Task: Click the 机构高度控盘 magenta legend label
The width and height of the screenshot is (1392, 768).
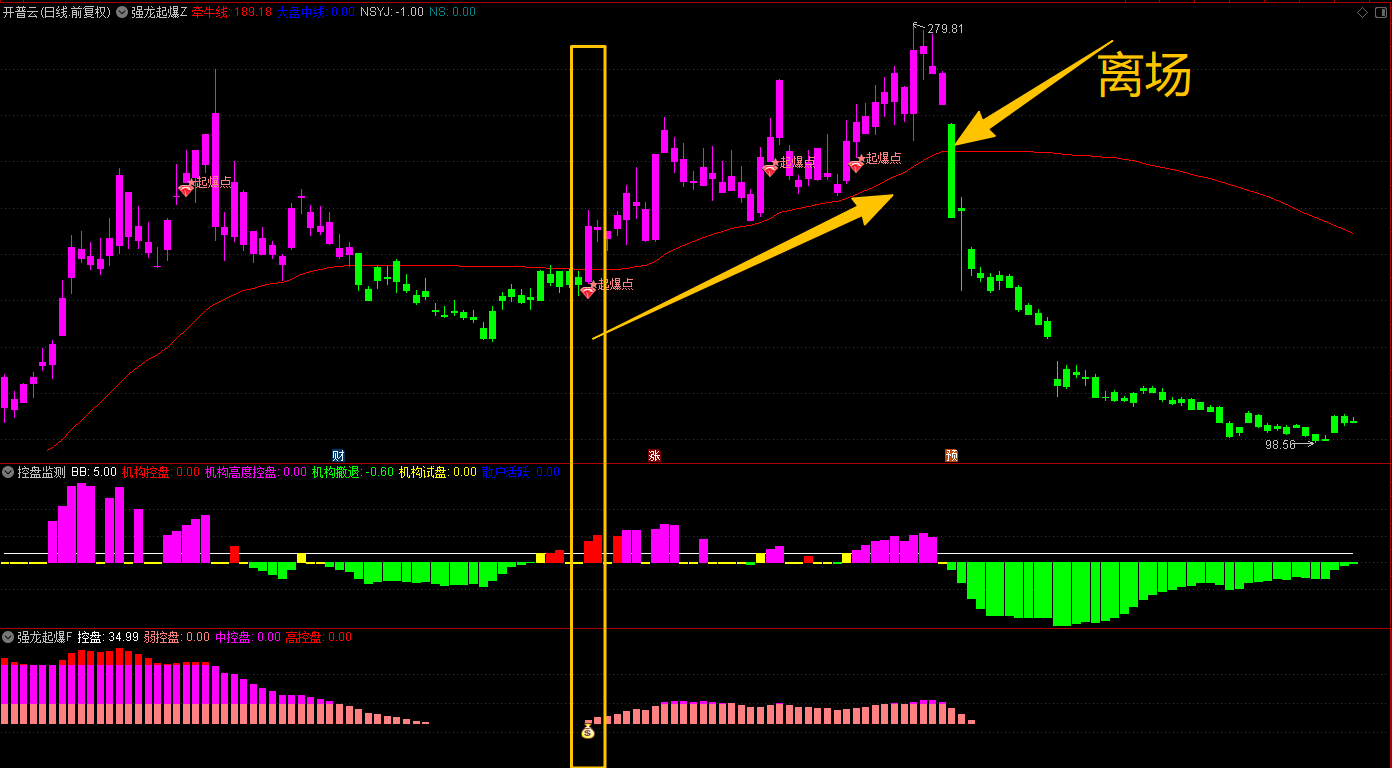Action: coord(242,472)
